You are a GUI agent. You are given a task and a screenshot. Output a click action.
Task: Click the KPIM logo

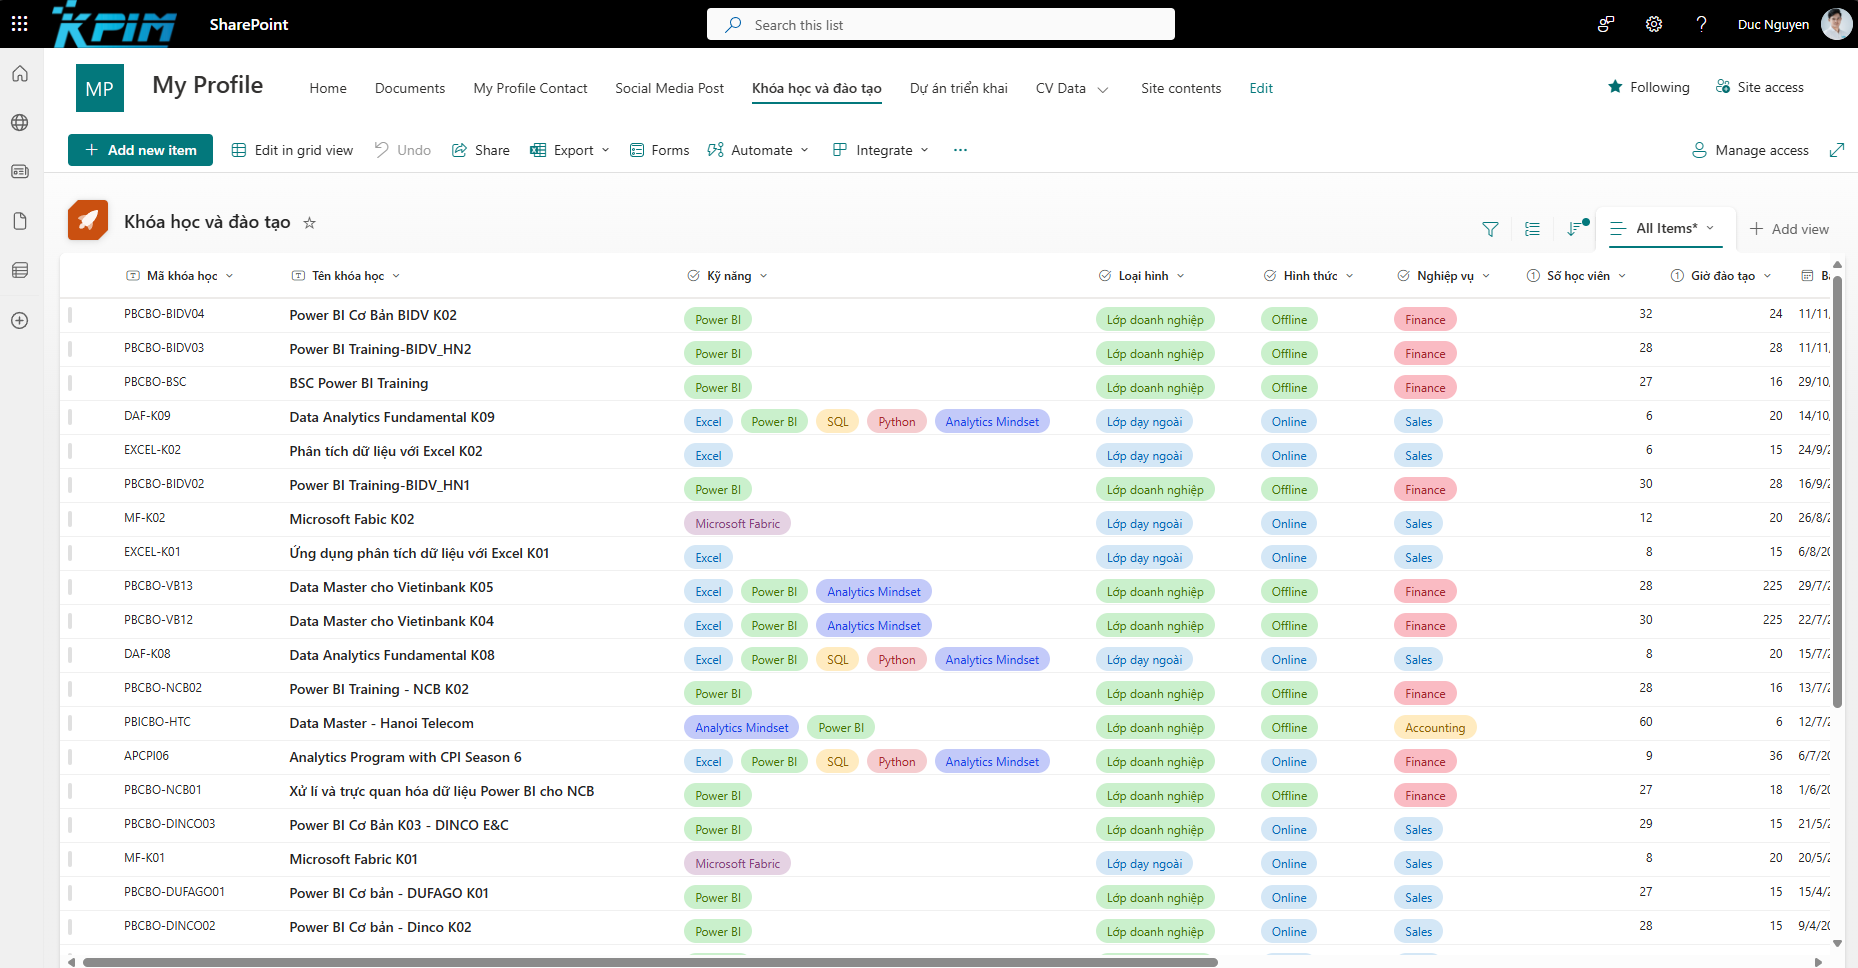(x=113, y=24)
